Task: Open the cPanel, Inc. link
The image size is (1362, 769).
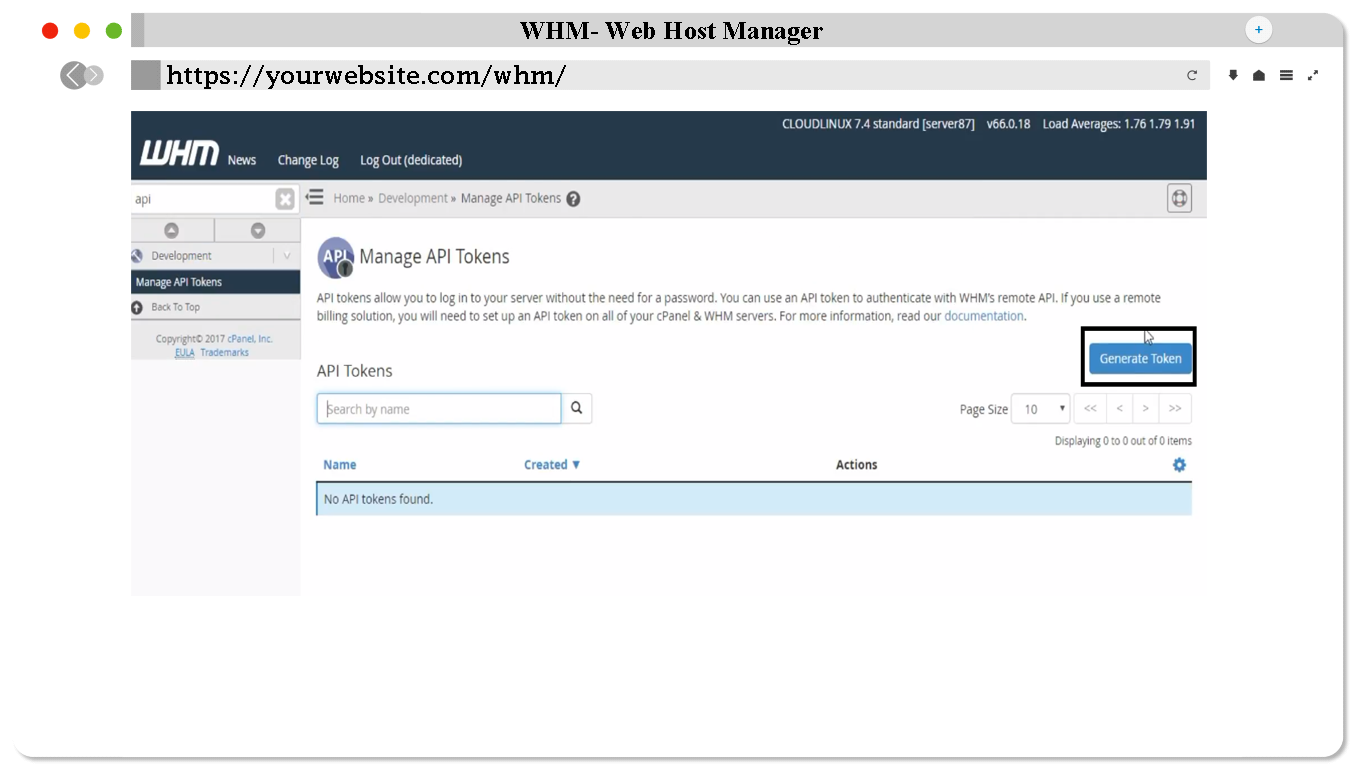Action: pos(250,339)
